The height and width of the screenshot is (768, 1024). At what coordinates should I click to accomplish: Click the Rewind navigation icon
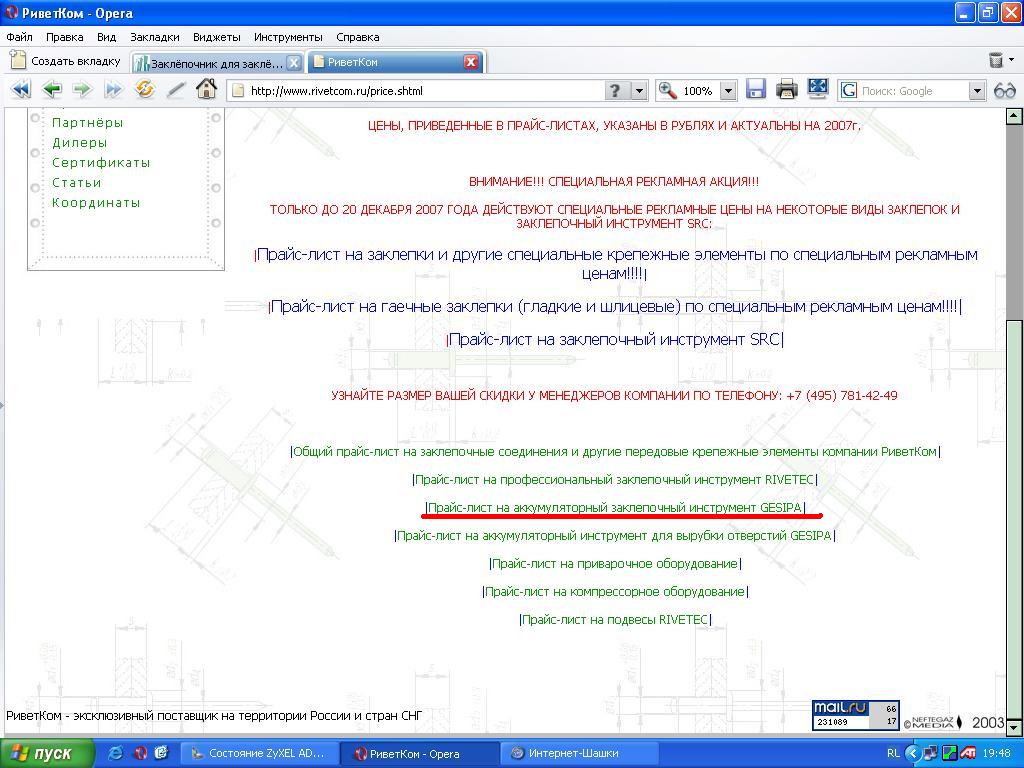(x=21, y=89)
